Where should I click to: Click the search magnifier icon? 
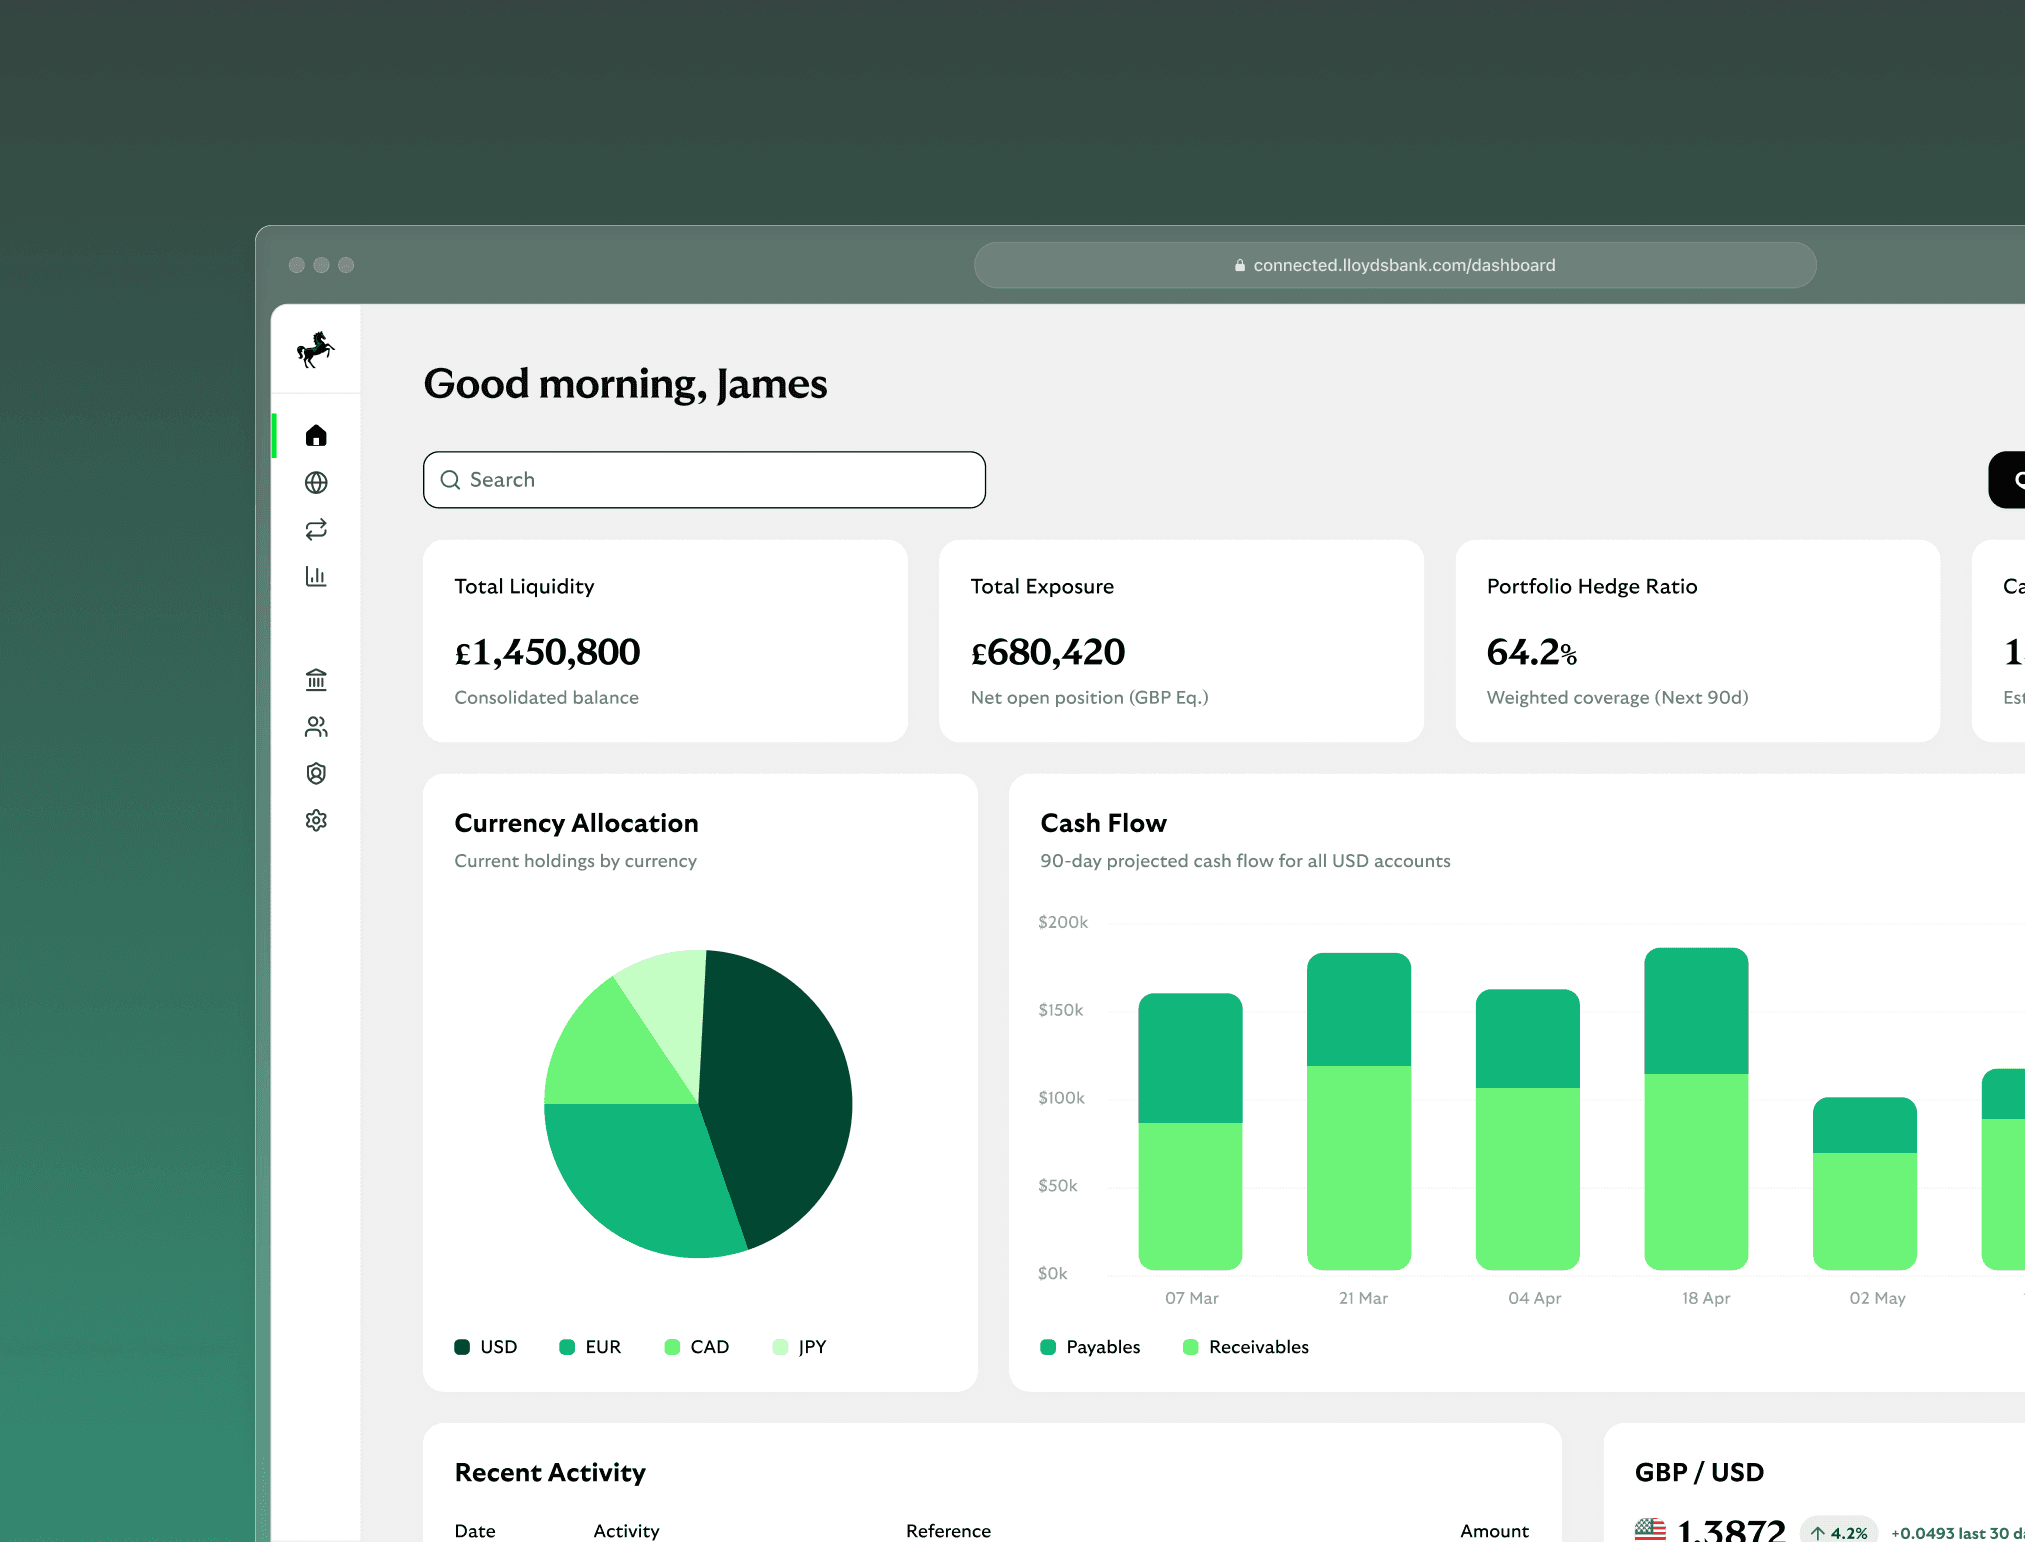coord(451,480)
